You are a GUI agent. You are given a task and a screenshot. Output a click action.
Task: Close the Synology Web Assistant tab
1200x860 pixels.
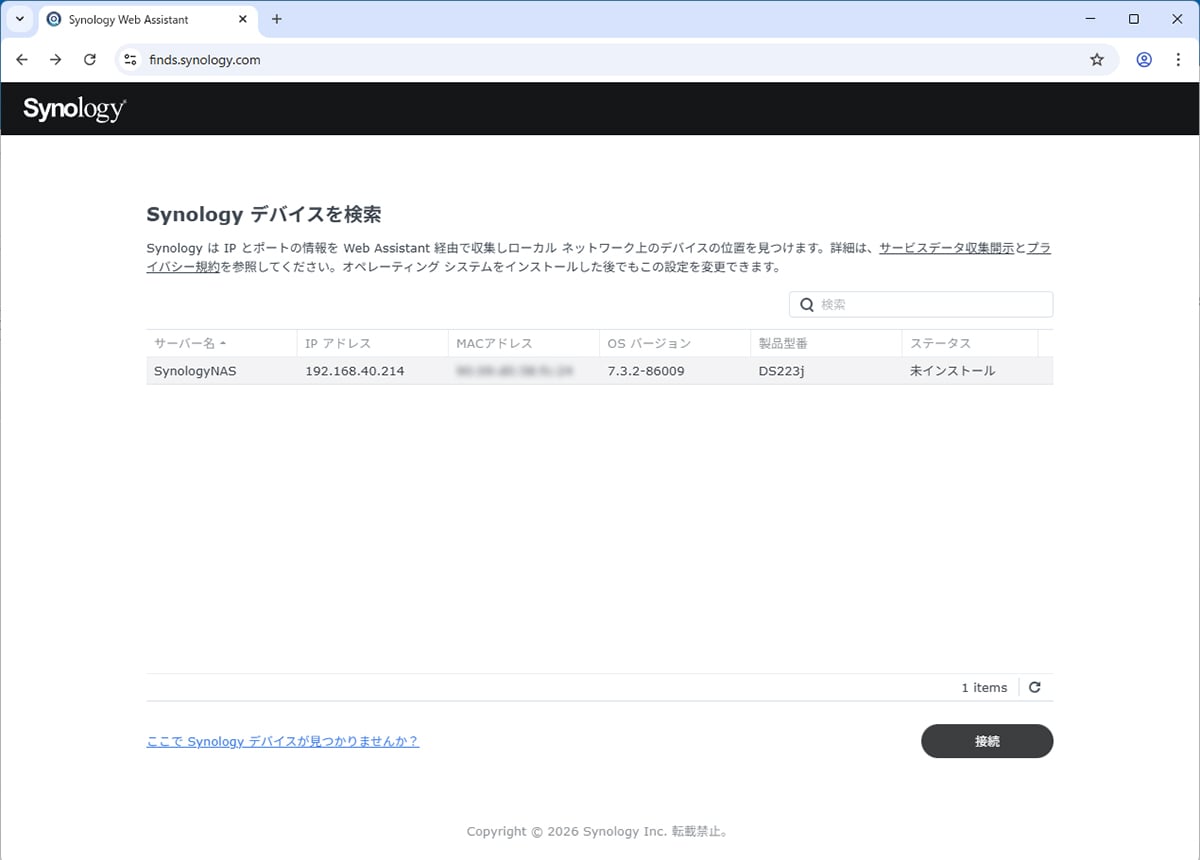pyautogui.click(x=243, y=19)
